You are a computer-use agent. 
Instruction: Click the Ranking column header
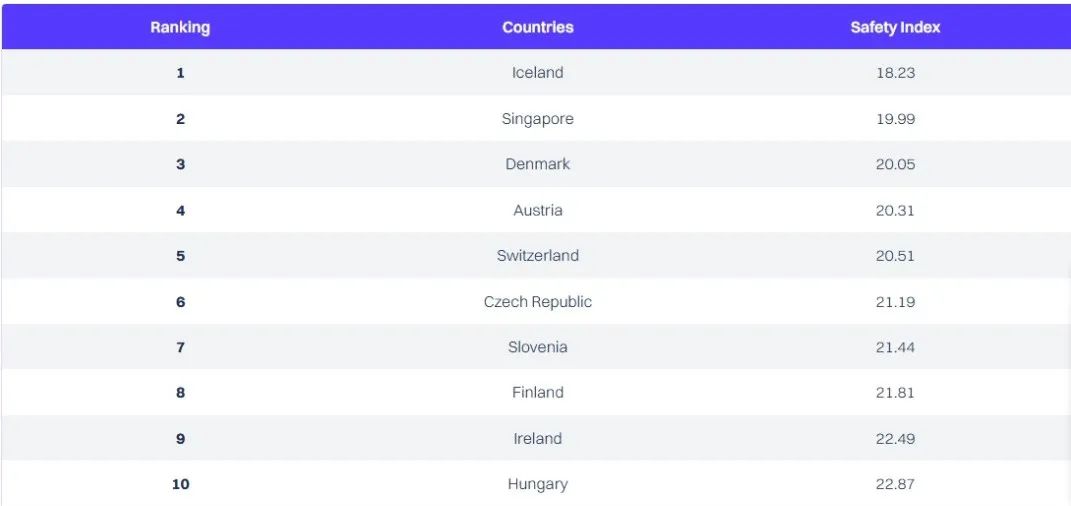tap(180, 27)
